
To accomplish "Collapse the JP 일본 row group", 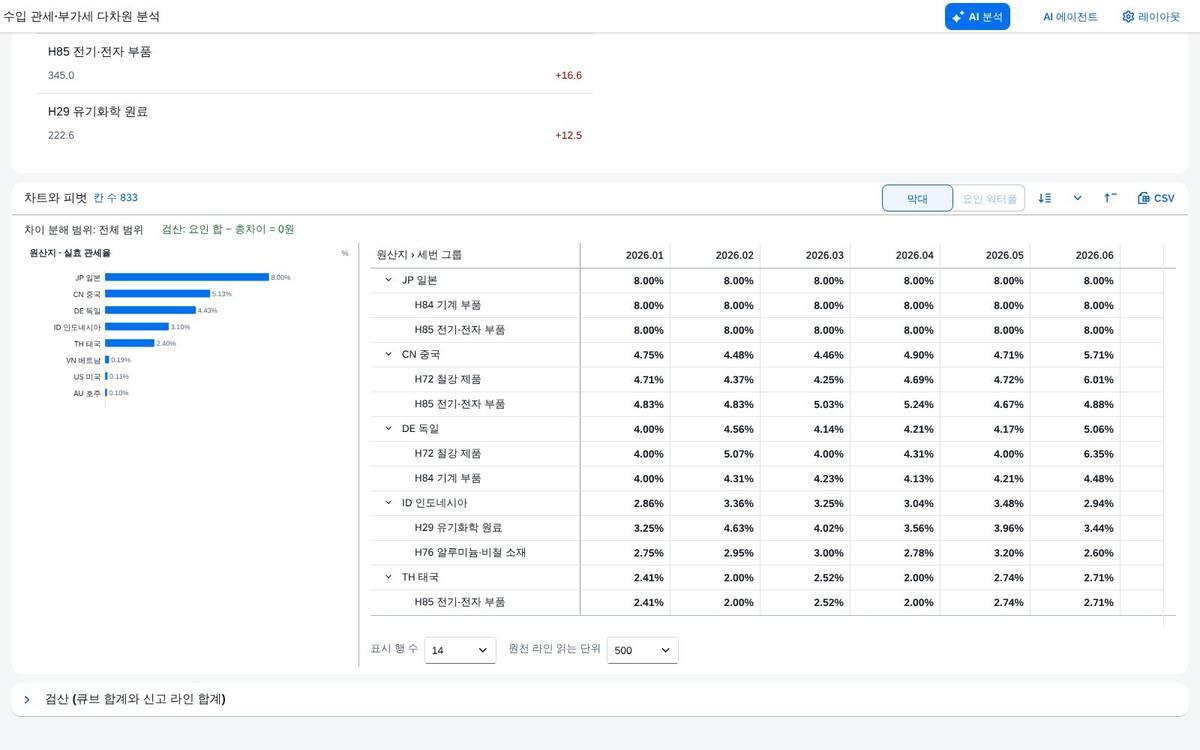I will (389, 280).
